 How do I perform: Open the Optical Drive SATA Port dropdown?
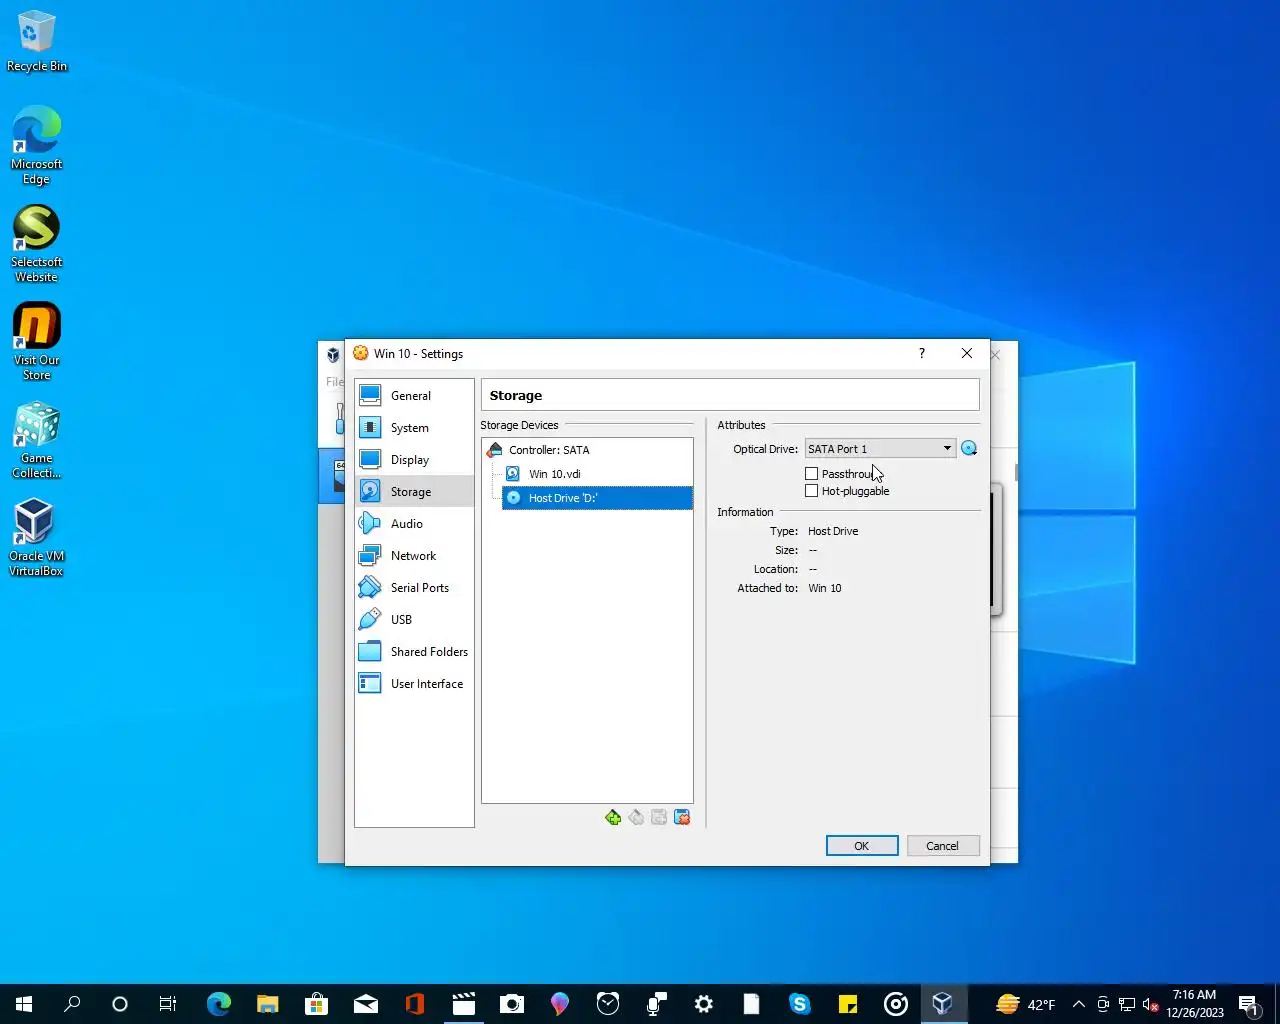click(880, 449)
